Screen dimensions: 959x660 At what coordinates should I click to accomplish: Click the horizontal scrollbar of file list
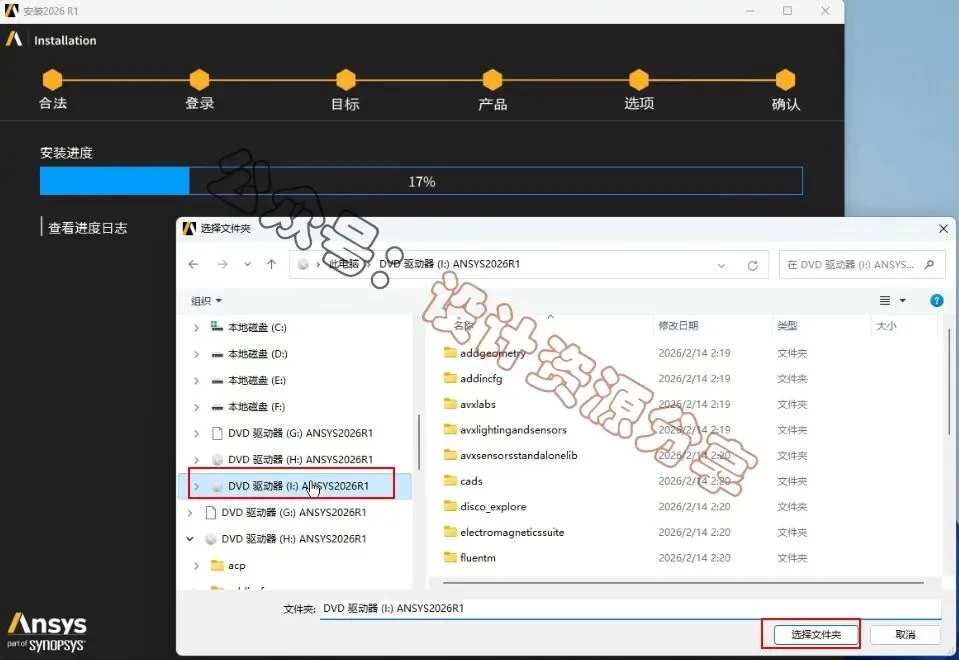click(x=683, y=582)
